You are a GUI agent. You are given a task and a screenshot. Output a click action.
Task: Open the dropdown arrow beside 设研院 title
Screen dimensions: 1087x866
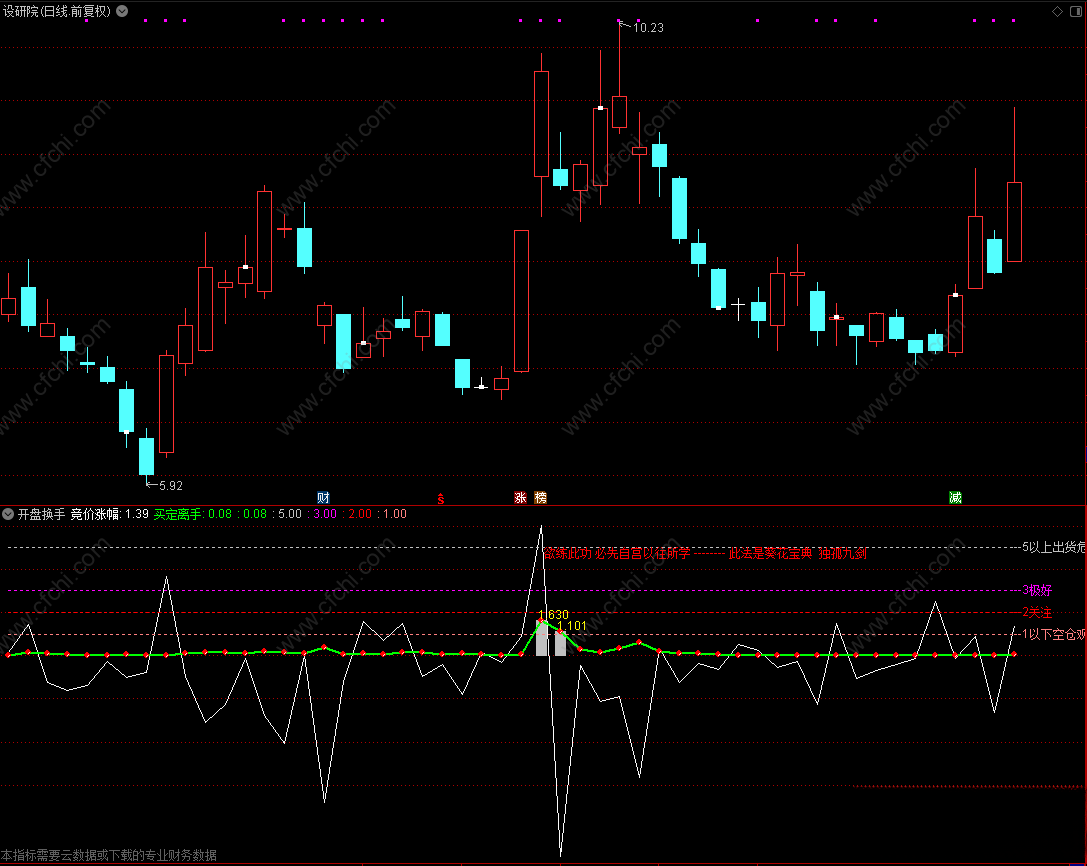coord(122,11)
